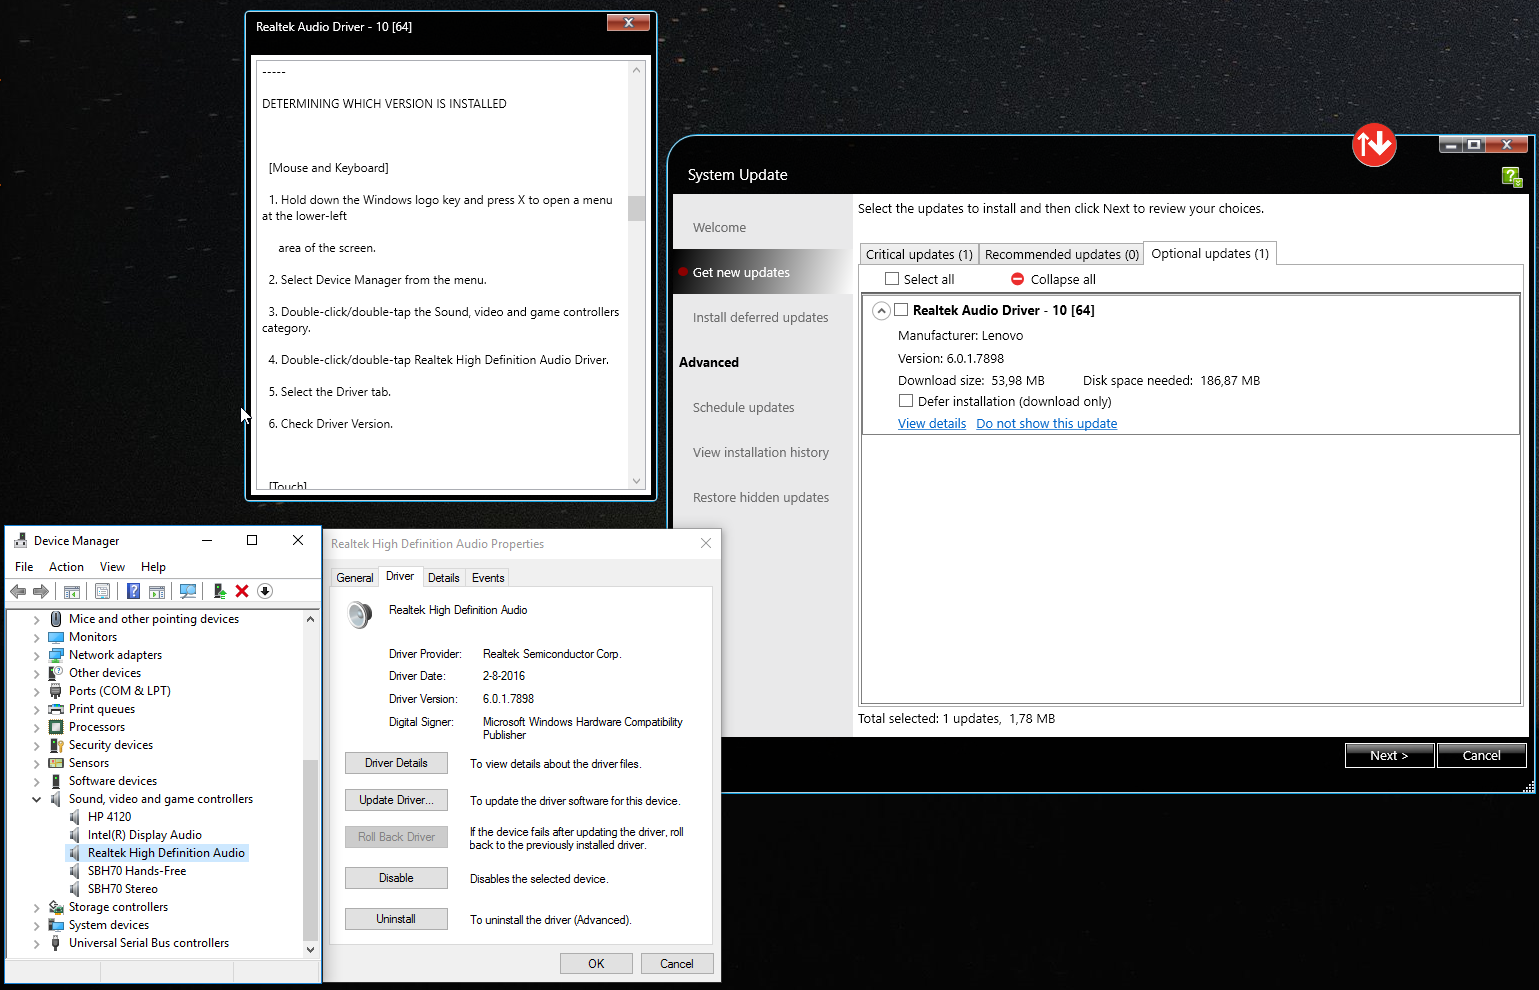Select the Sensors icon
Screen dimensions: 1539x990
pyautogui.click(x=56, y=763)
